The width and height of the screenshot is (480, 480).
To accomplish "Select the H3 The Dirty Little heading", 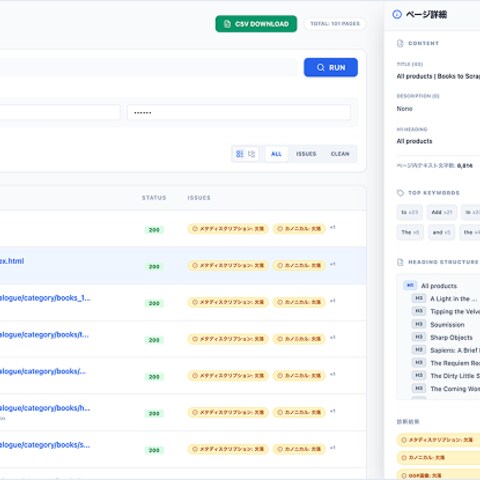I will [446, 376].
